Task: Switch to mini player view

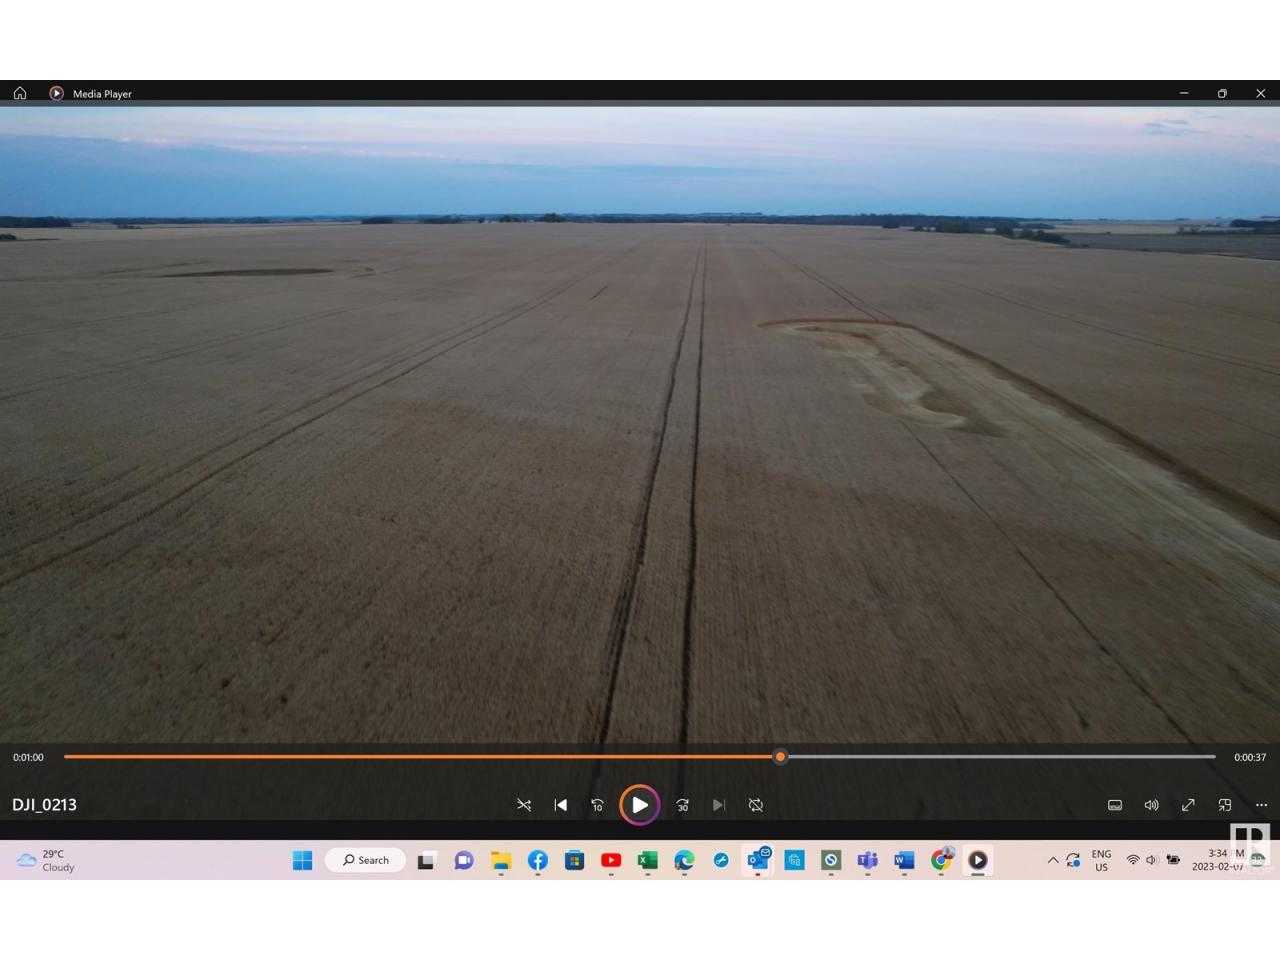Action: click(1225, 805)
